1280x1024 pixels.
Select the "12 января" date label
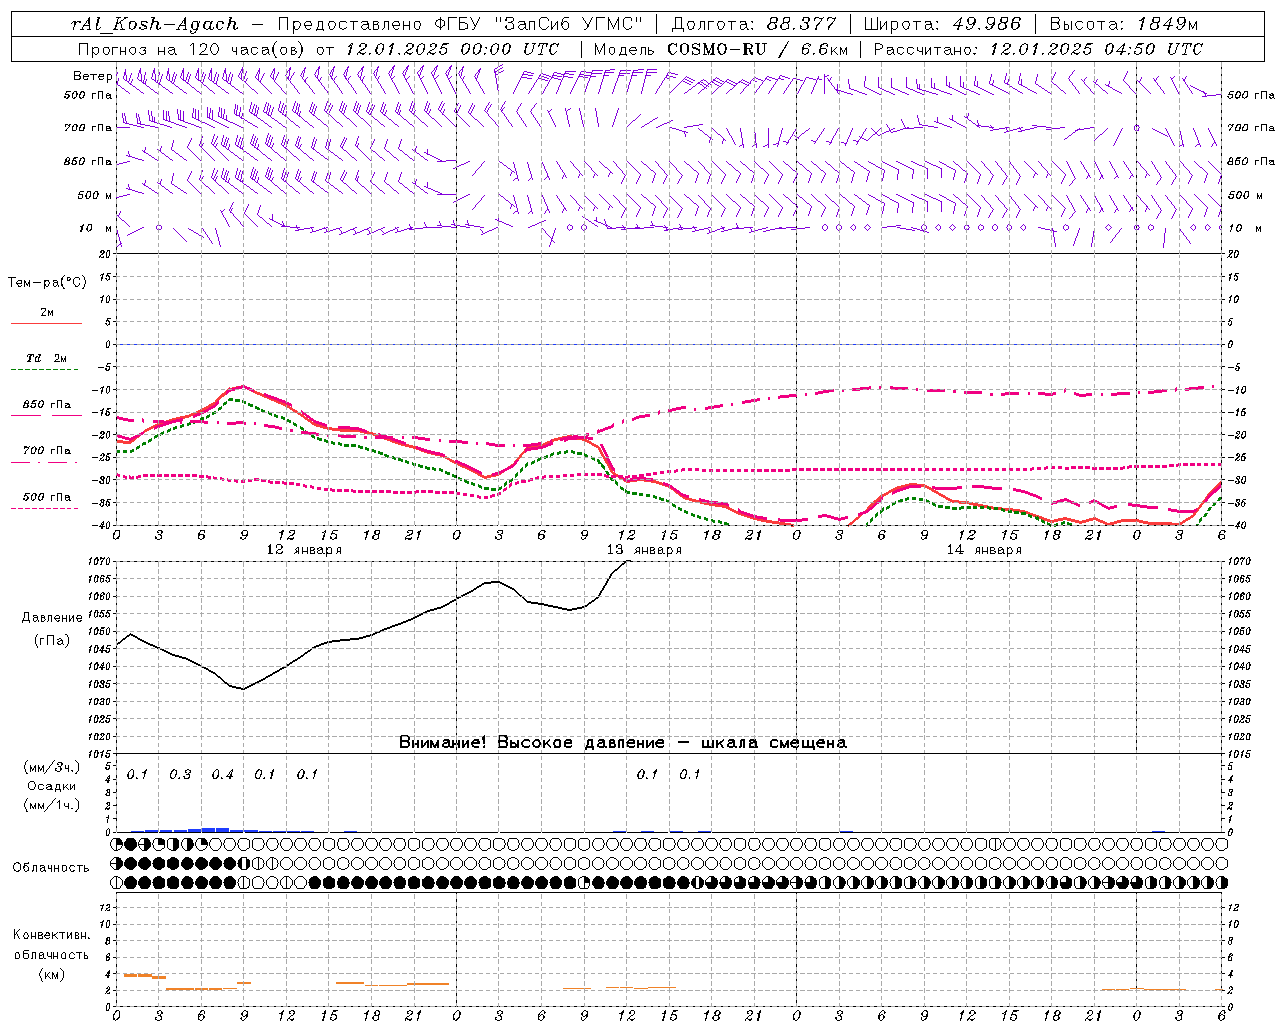pyautogui.click(x=304, y=550)
